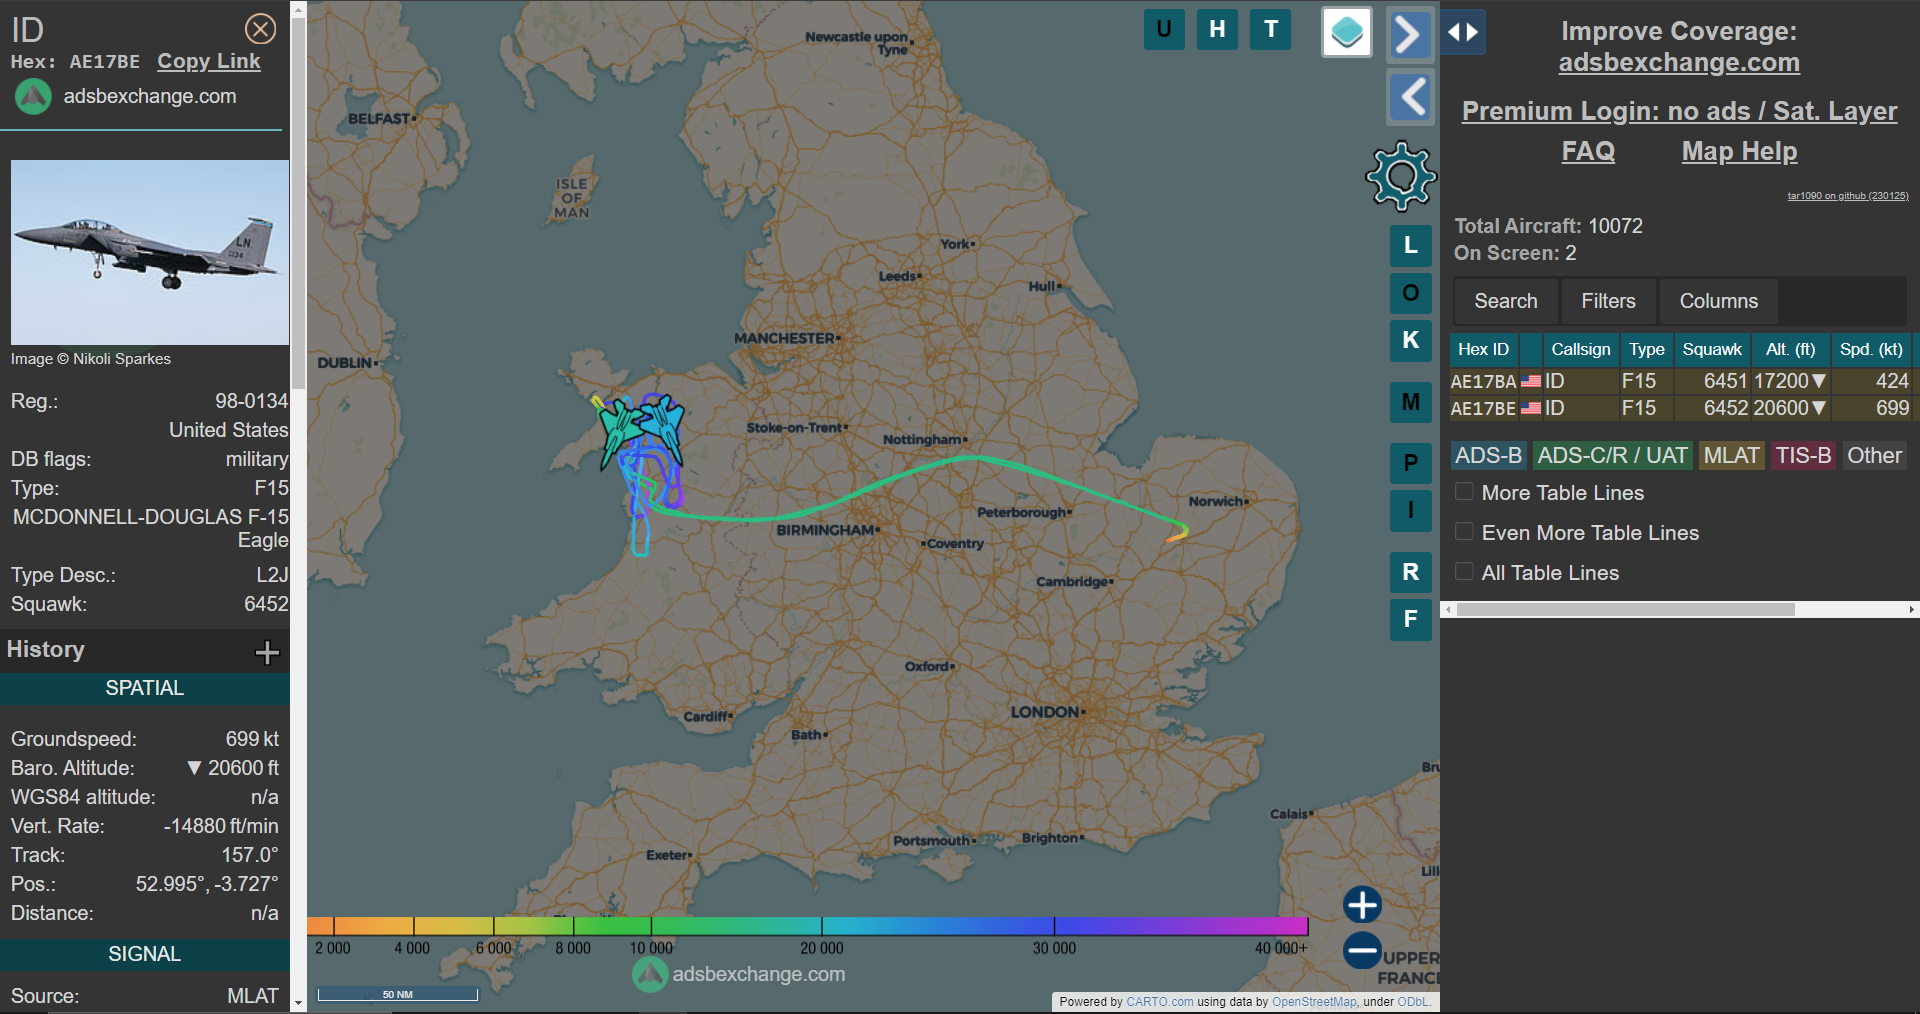Enable All Table Lines checkbox
This screenshot has width=1920, height=1014.
pyautogui.click(x=1464, y=572)
